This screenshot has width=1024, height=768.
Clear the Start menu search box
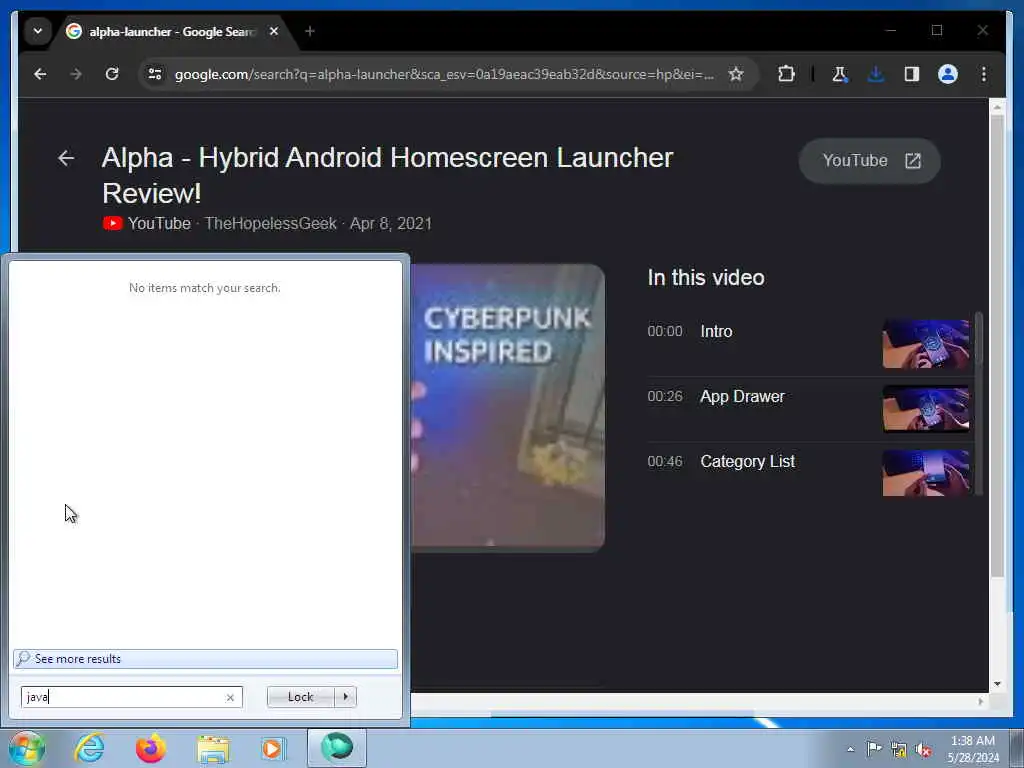point(230,697)
